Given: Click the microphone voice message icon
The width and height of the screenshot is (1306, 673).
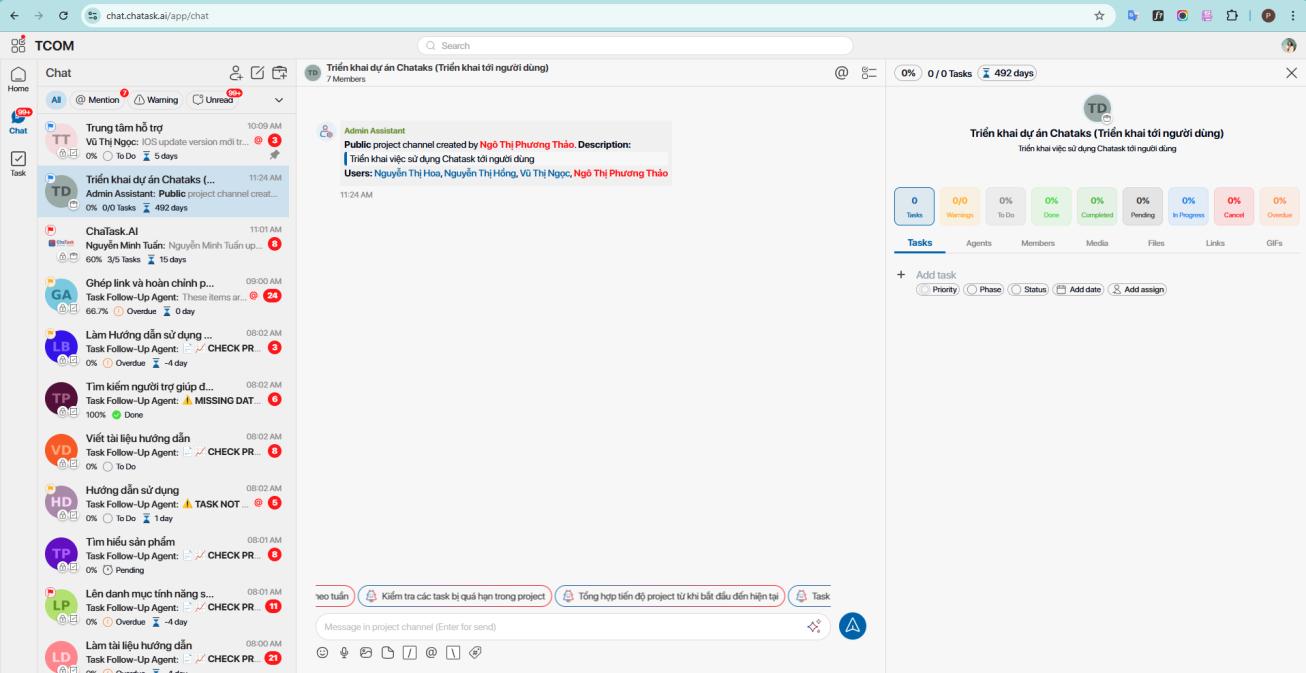Looking at the screenshot, I should (344, 652).
